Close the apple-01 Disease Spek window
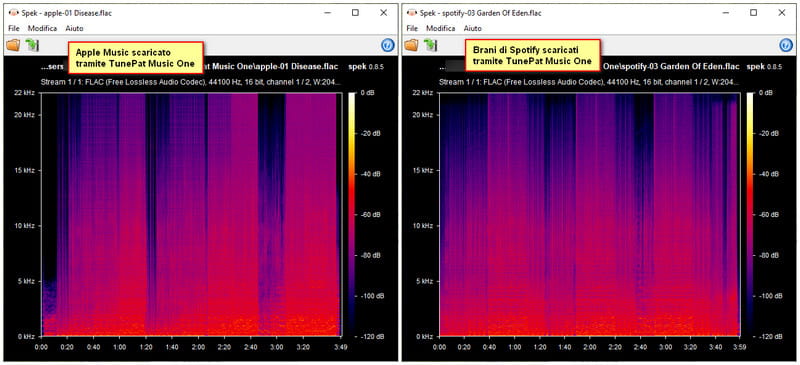Screen dimensions: 800x365 coord(384,13)
